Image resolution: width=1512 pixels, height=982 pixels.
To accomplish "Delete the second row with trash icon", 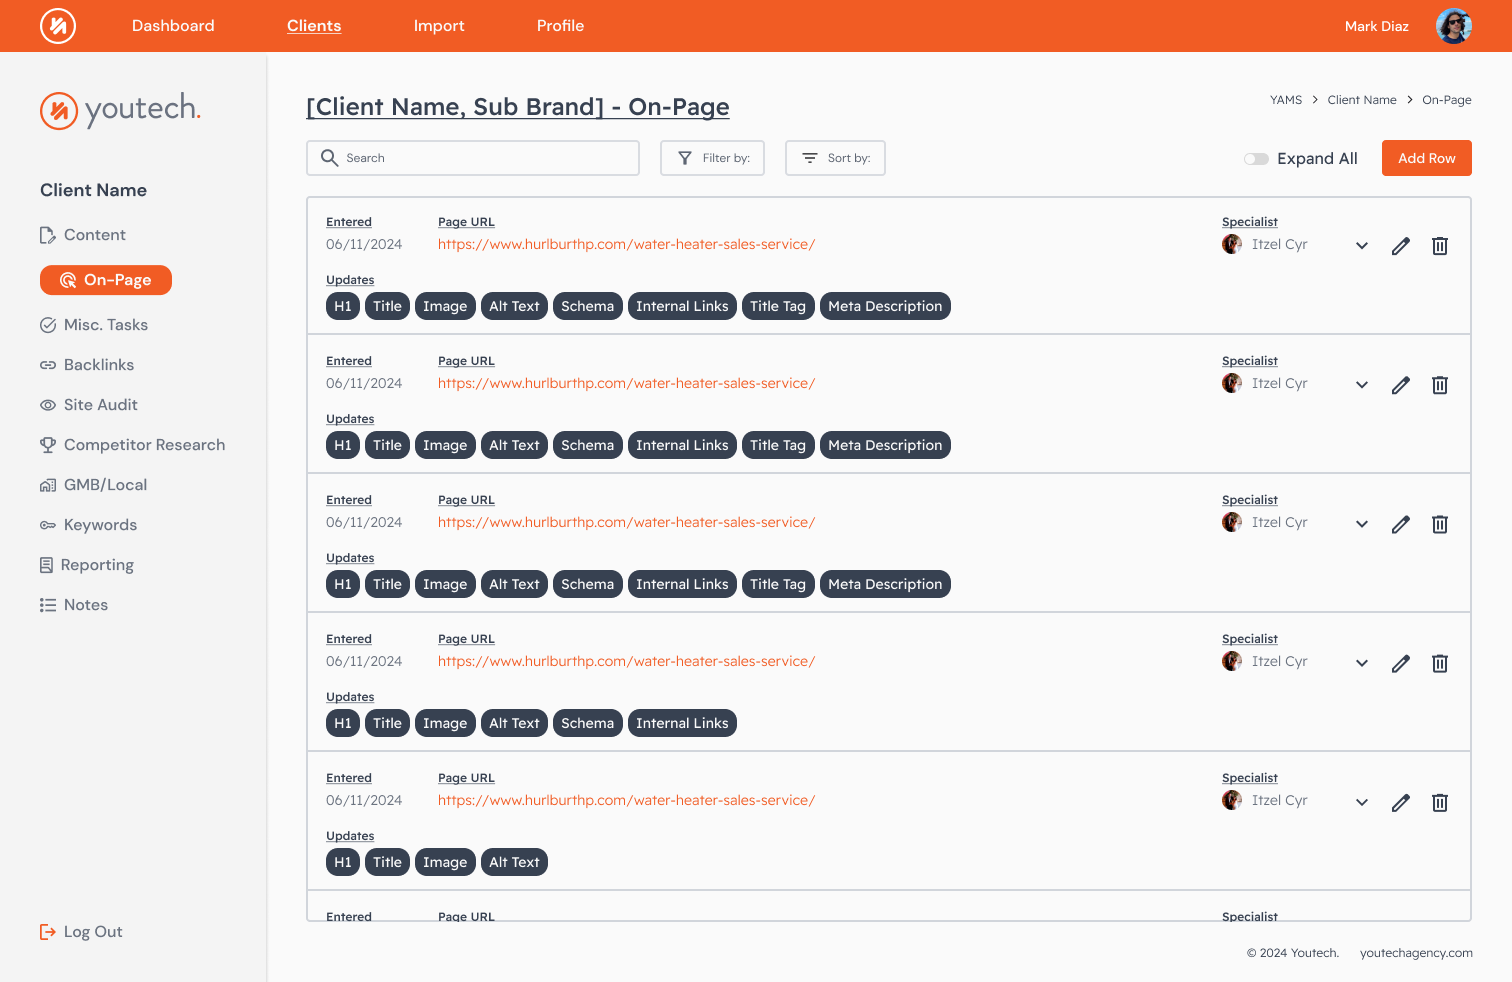I will coord(1440,385).
